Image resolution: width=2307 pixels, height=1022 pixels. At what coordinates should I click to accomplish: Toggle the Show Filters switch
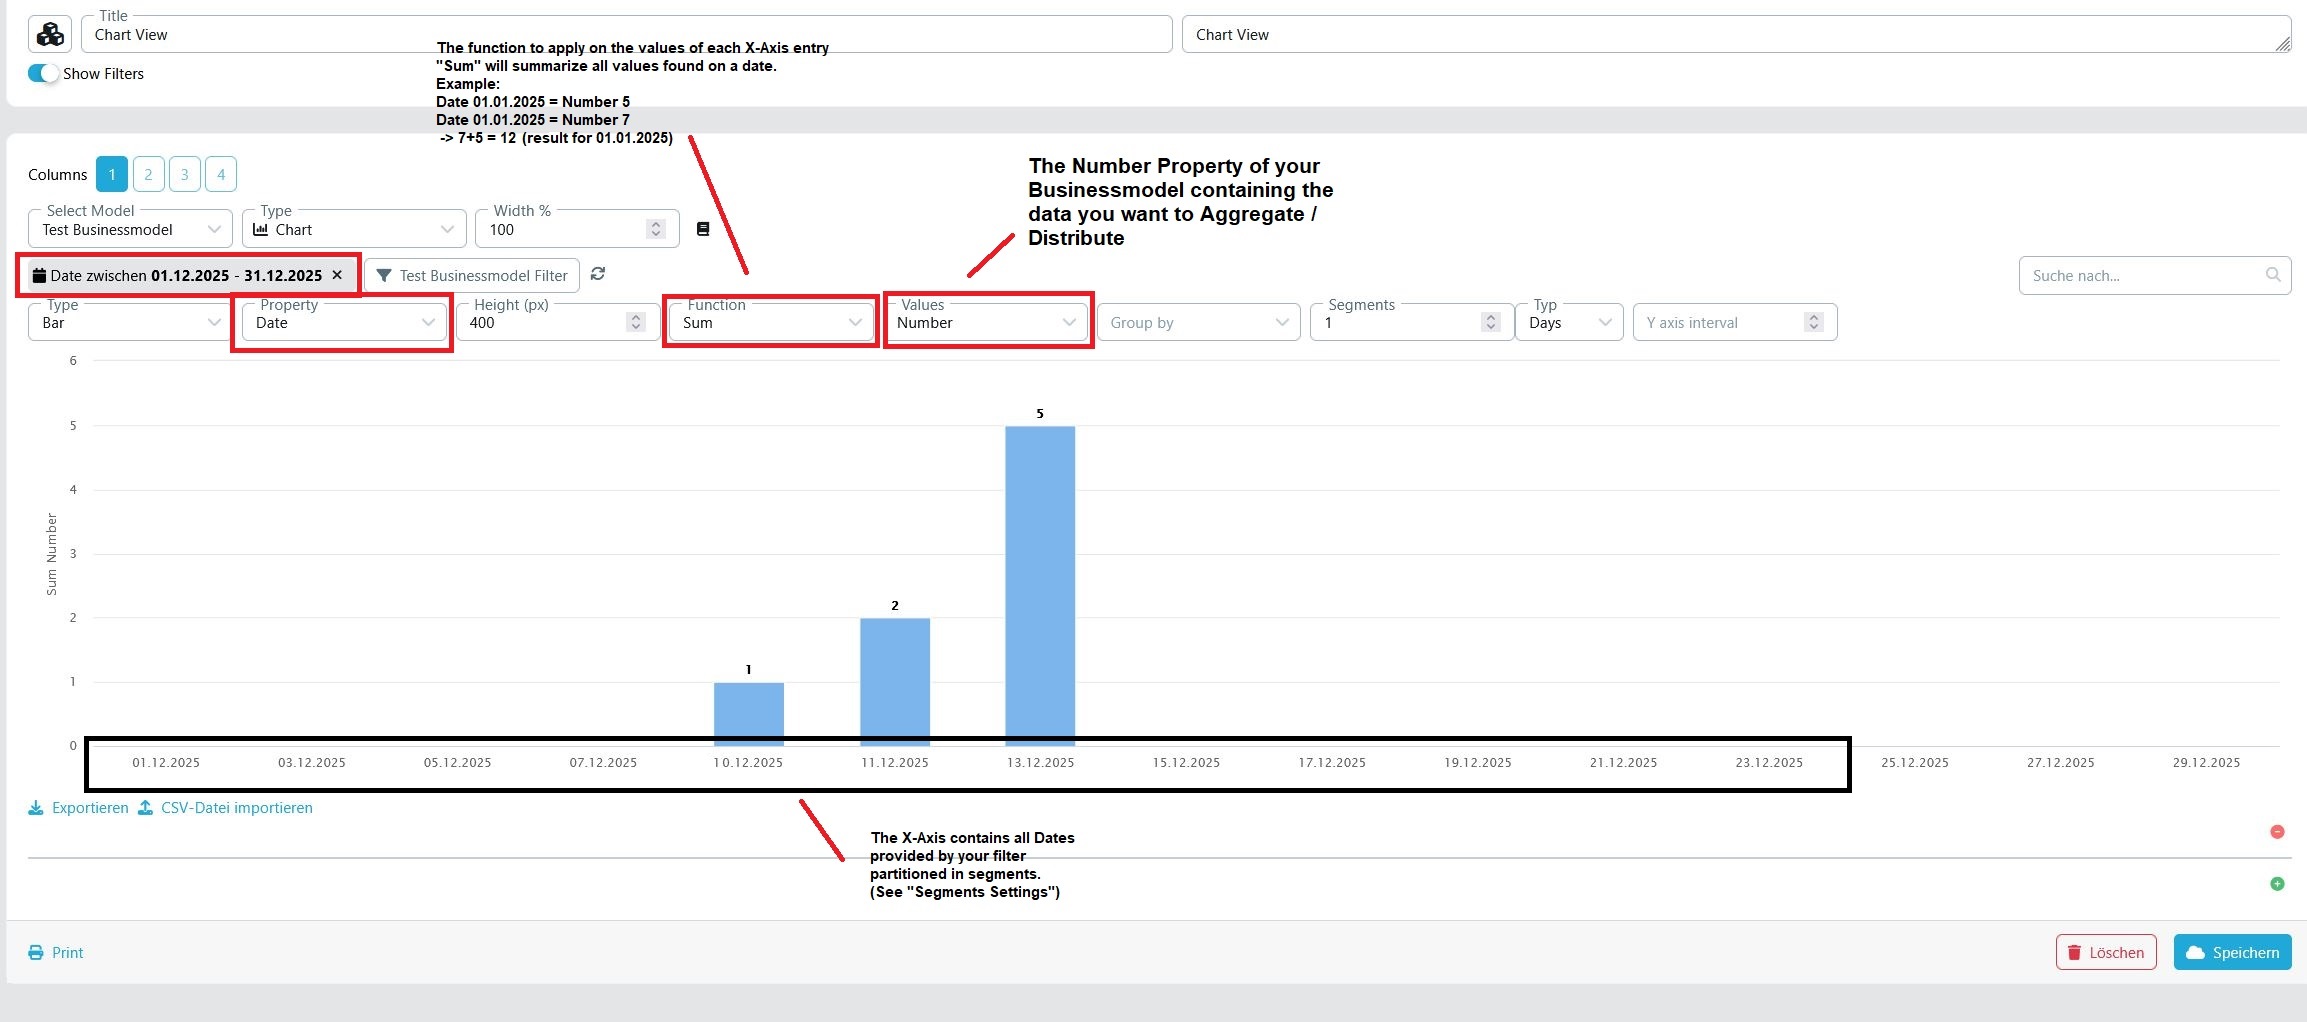click(x=42, y=72)
